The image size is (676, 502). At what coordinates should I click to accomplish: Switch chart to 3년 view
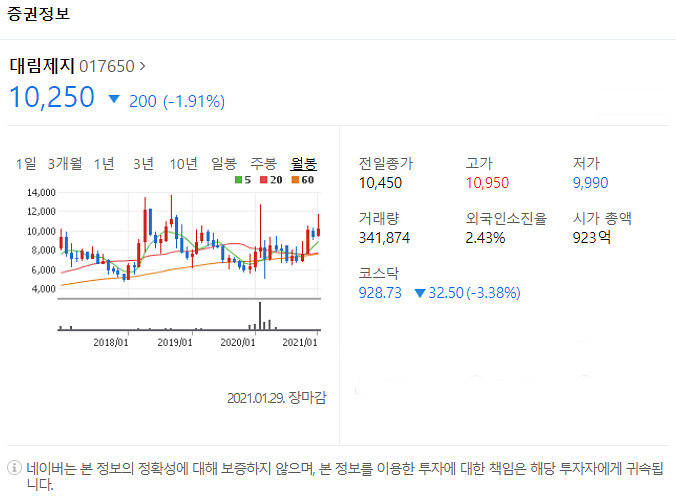point(143,164)
